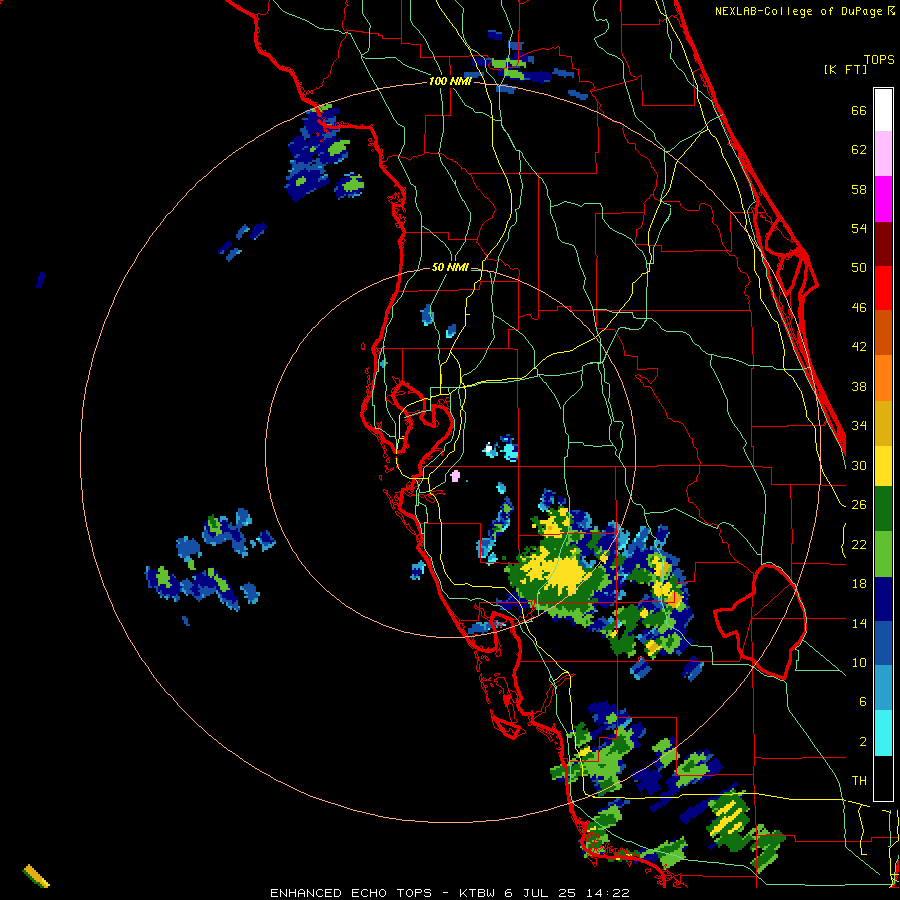The image size is (900, 900).
Task: Select the dark green legend swatch
Action: tap(883, 509)
